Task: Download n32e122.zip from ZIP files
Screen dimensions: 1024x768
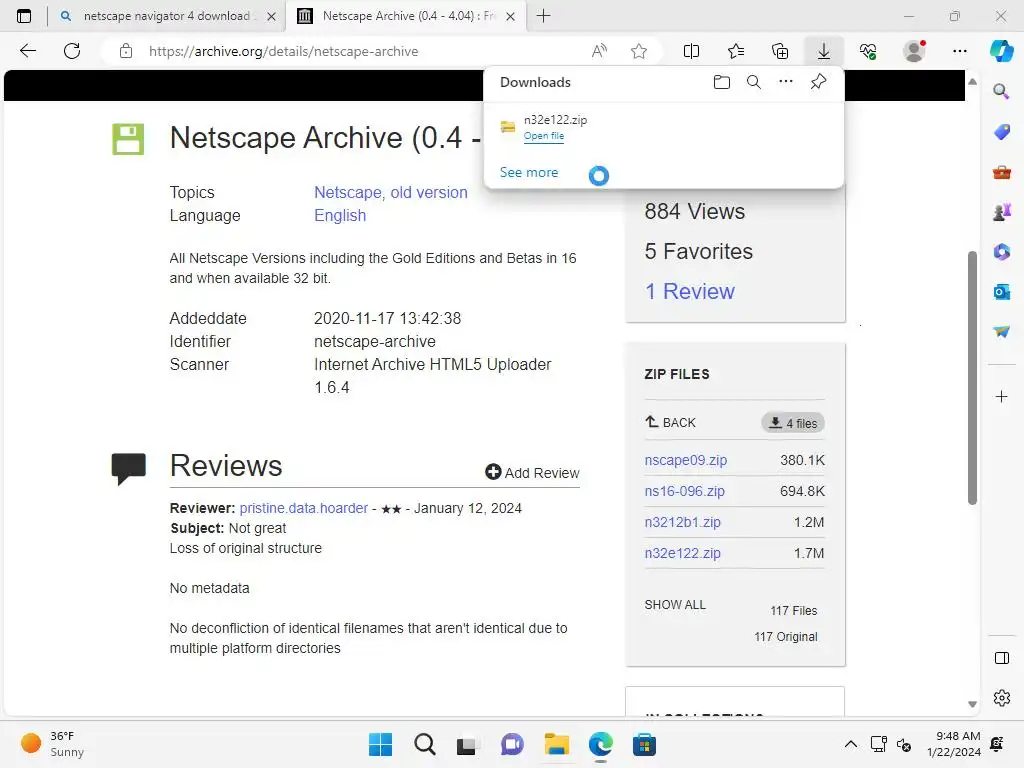Action: tap(682, 552)
